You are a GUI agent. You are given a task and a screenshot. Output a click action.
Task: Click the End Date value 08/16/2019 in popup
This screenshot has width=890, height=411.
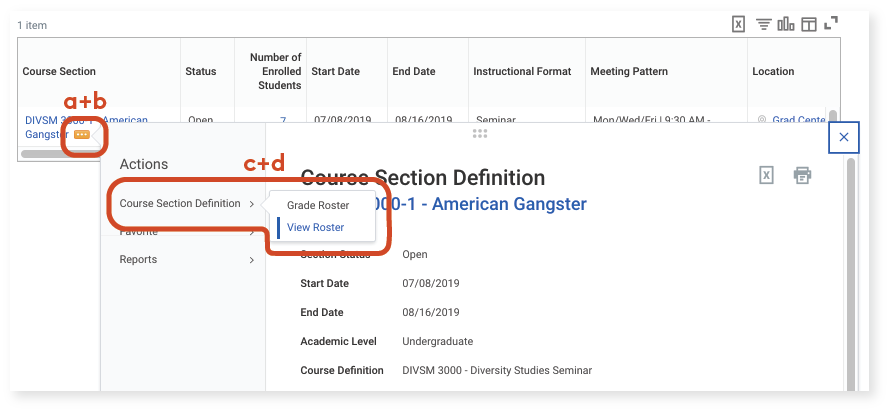pos(431,312)
